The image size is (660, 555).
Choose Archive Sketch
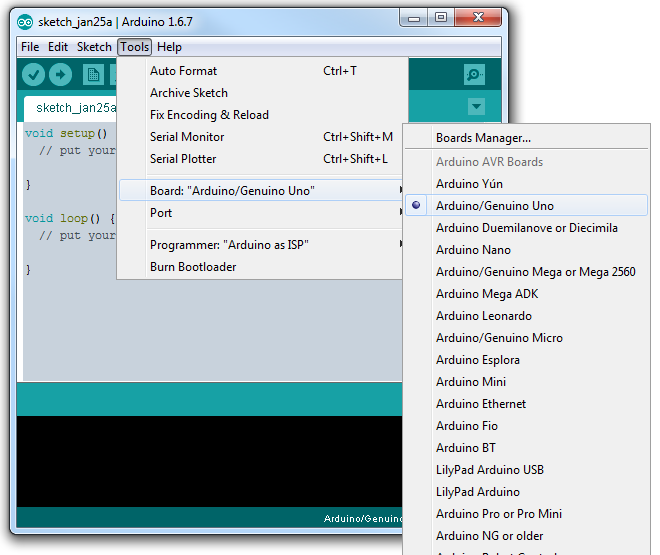[x=261, y=93]
